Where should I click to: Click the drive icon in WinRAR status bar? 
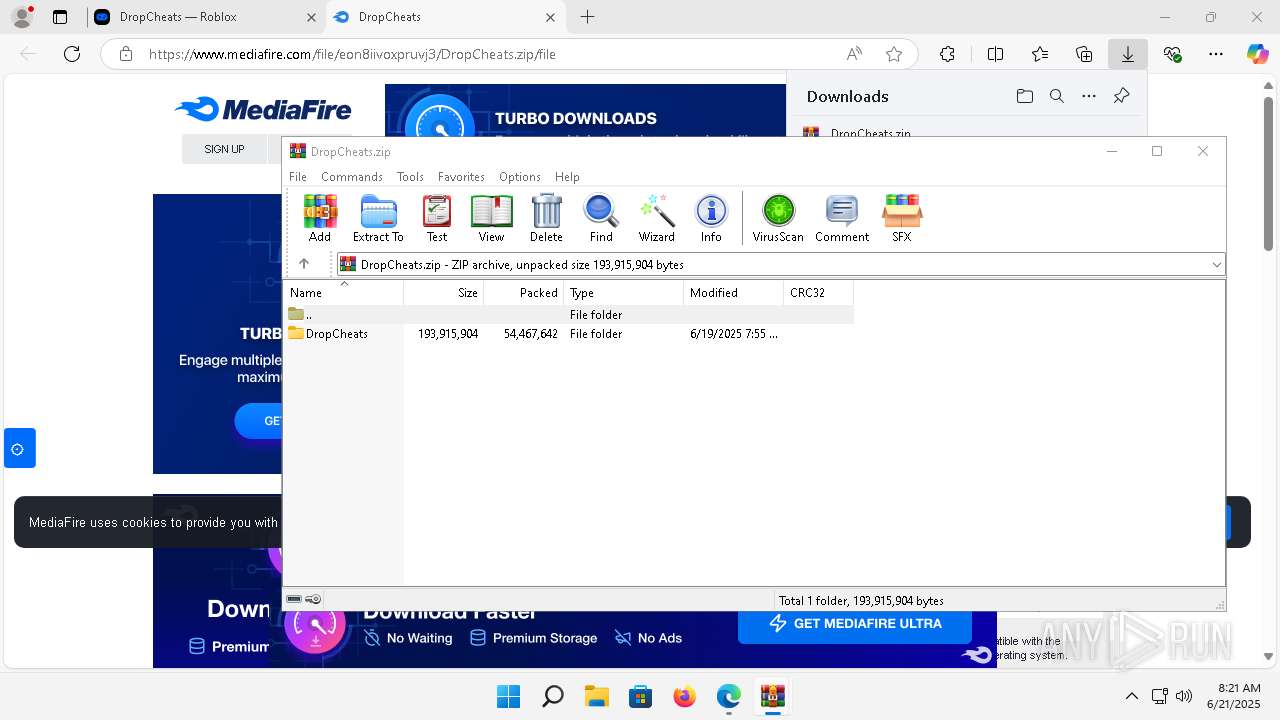coord(294,600)
